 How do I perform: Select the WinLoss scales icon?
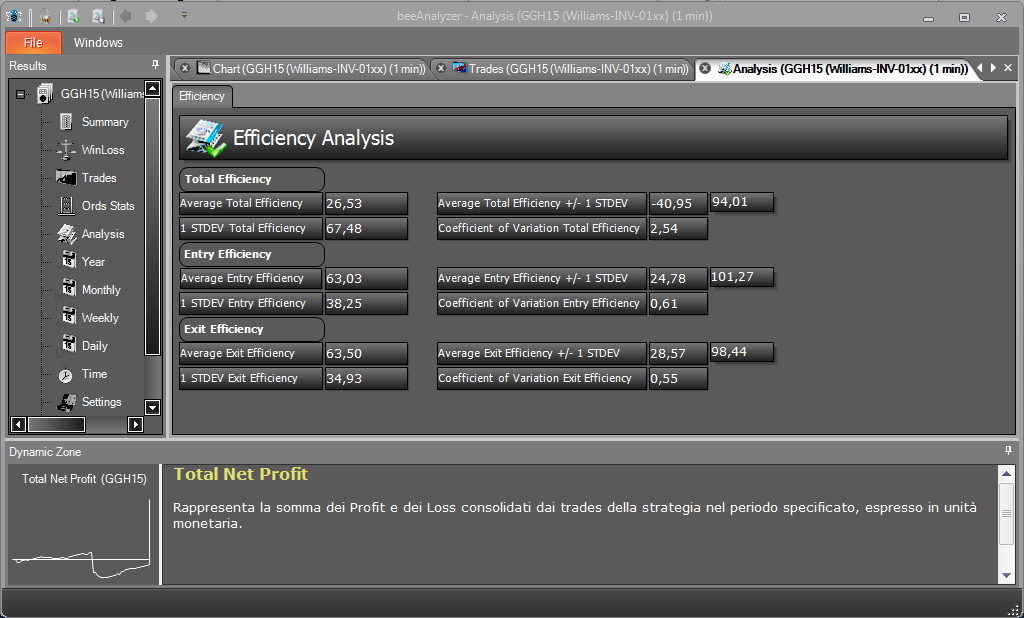pyautogui.click(x=65, y=150)
